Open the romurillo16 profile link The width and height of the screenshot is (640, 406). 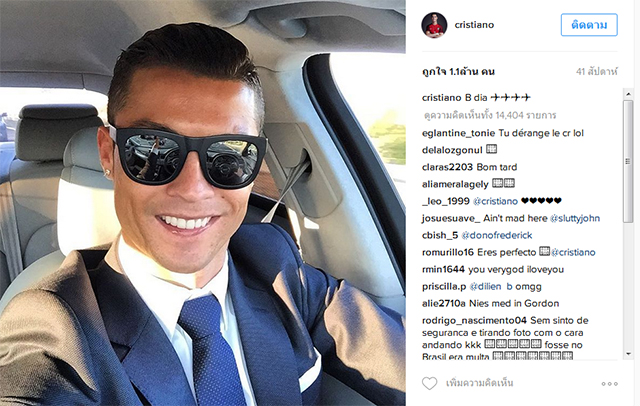pos(448,253)
